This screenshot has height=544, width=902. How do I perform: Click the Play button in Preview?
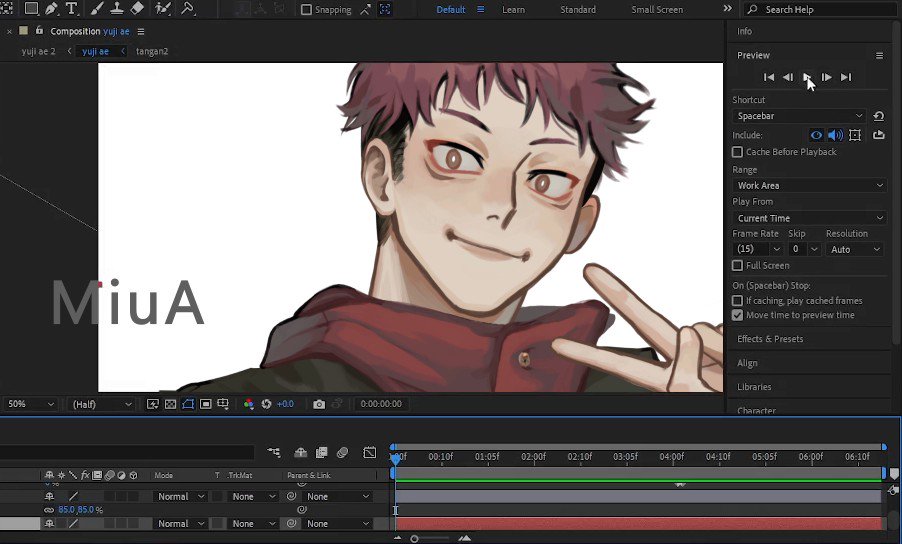(807, 77)
